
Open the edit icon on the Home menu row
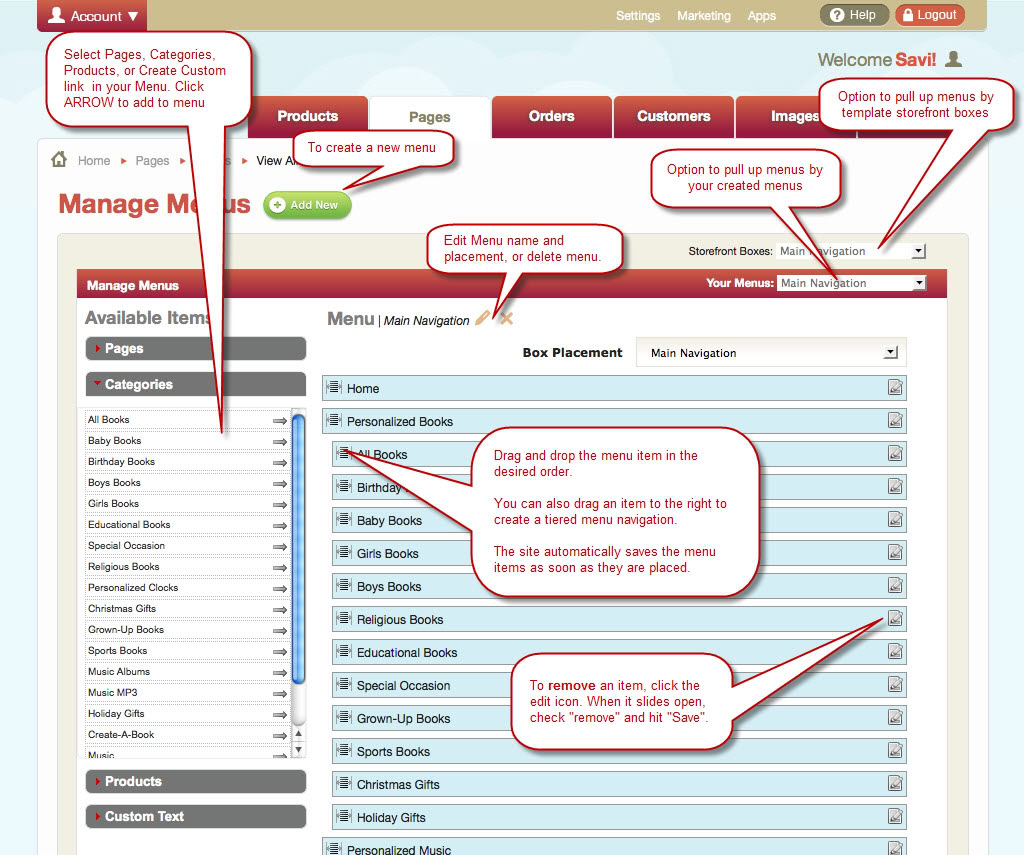895,388
